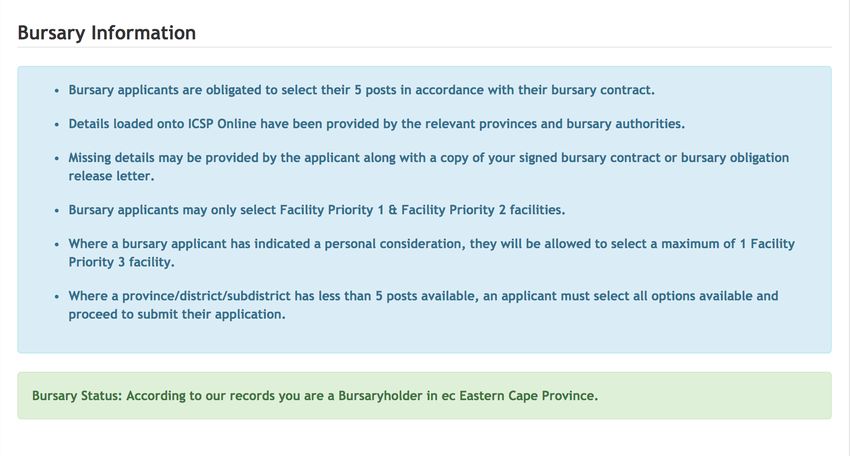Click the personal consideration bullet text
850x456 pixels.
[432, 253]
